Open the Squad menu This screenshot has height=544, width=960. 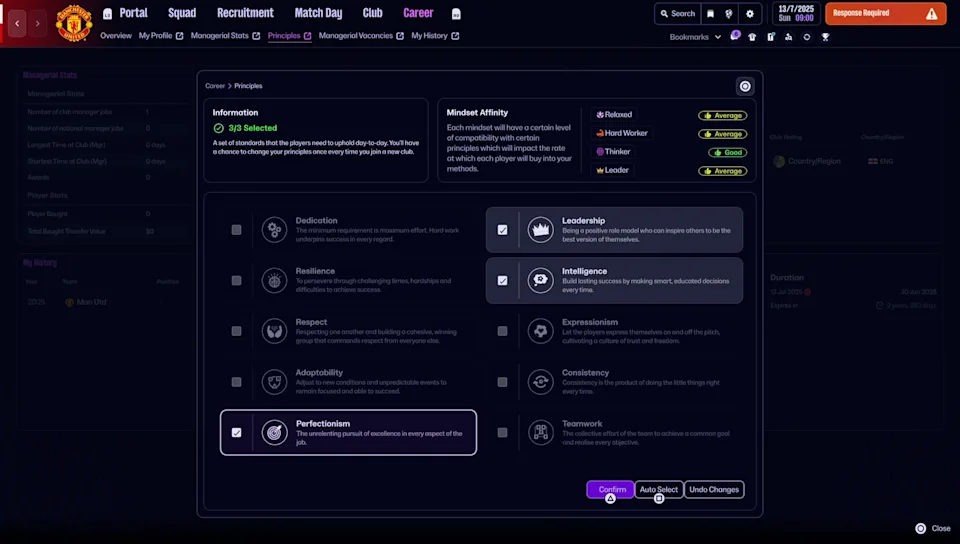(x=182, y=13)
